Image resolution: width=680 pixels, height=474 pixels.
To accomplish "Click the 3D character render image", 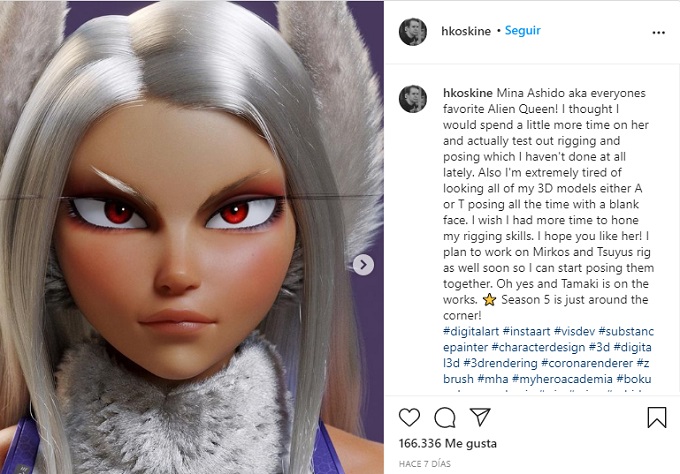I will coord(192,237).
